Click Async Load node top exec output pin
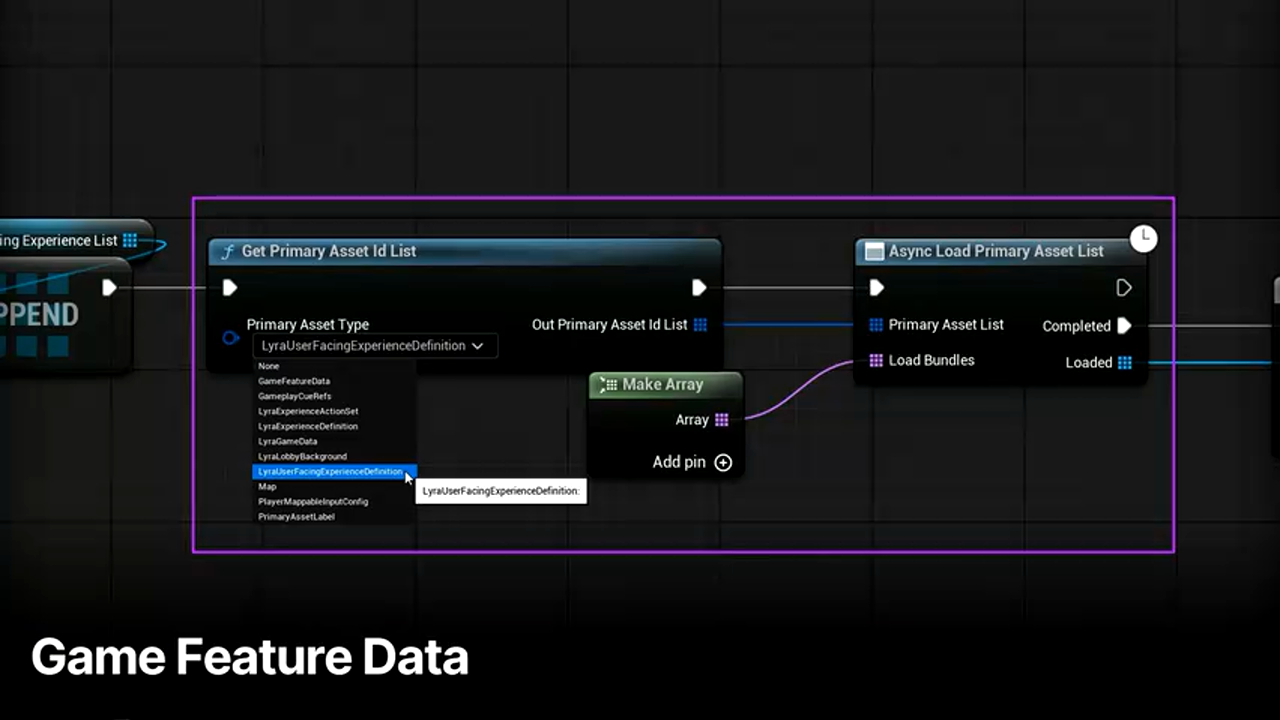 click(x=1124, y=288)
